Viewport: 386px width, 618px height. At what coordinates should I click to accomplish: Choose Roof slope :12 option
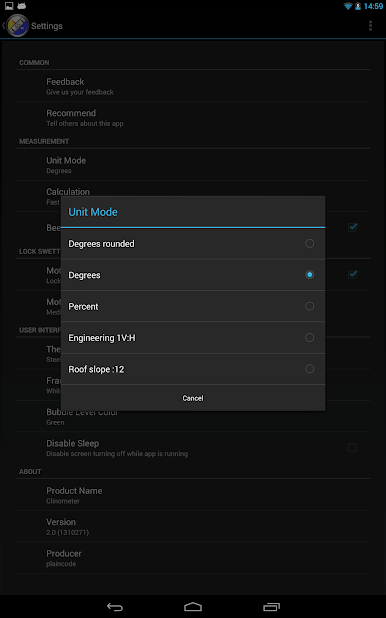[x=193, y=369]
